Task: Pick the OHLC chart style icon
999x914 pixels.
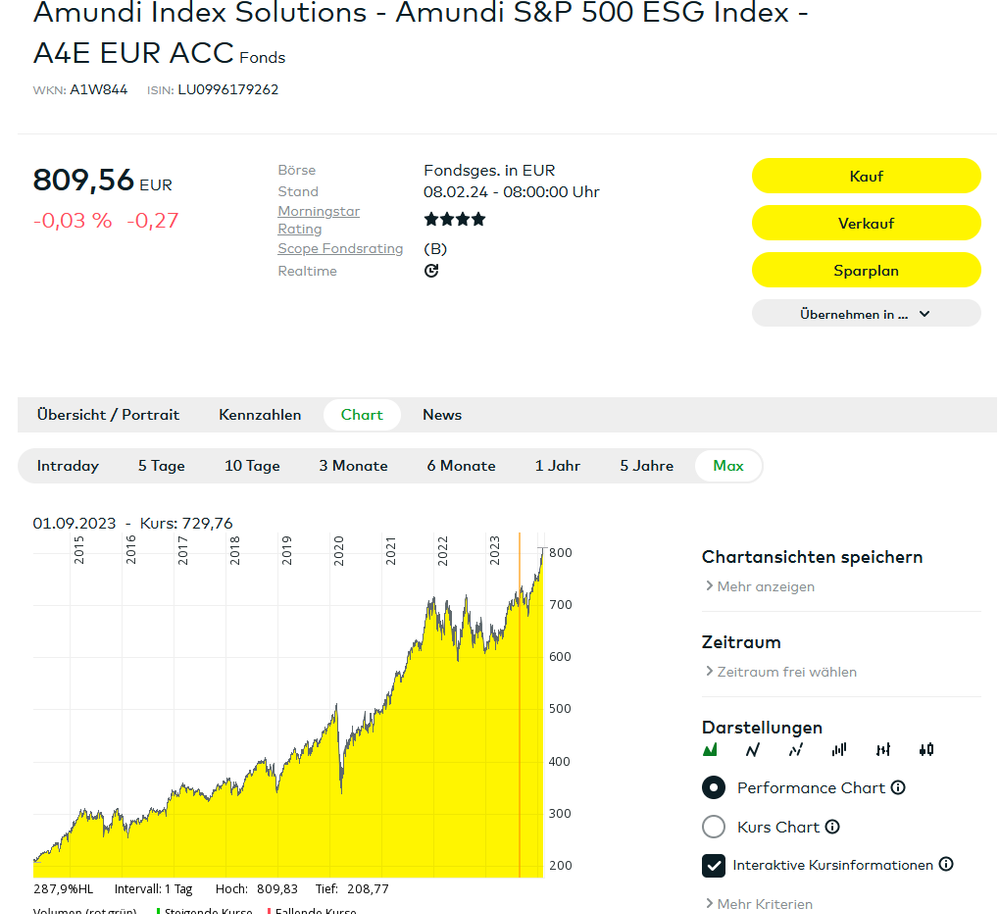Action: tap(883, 750)
